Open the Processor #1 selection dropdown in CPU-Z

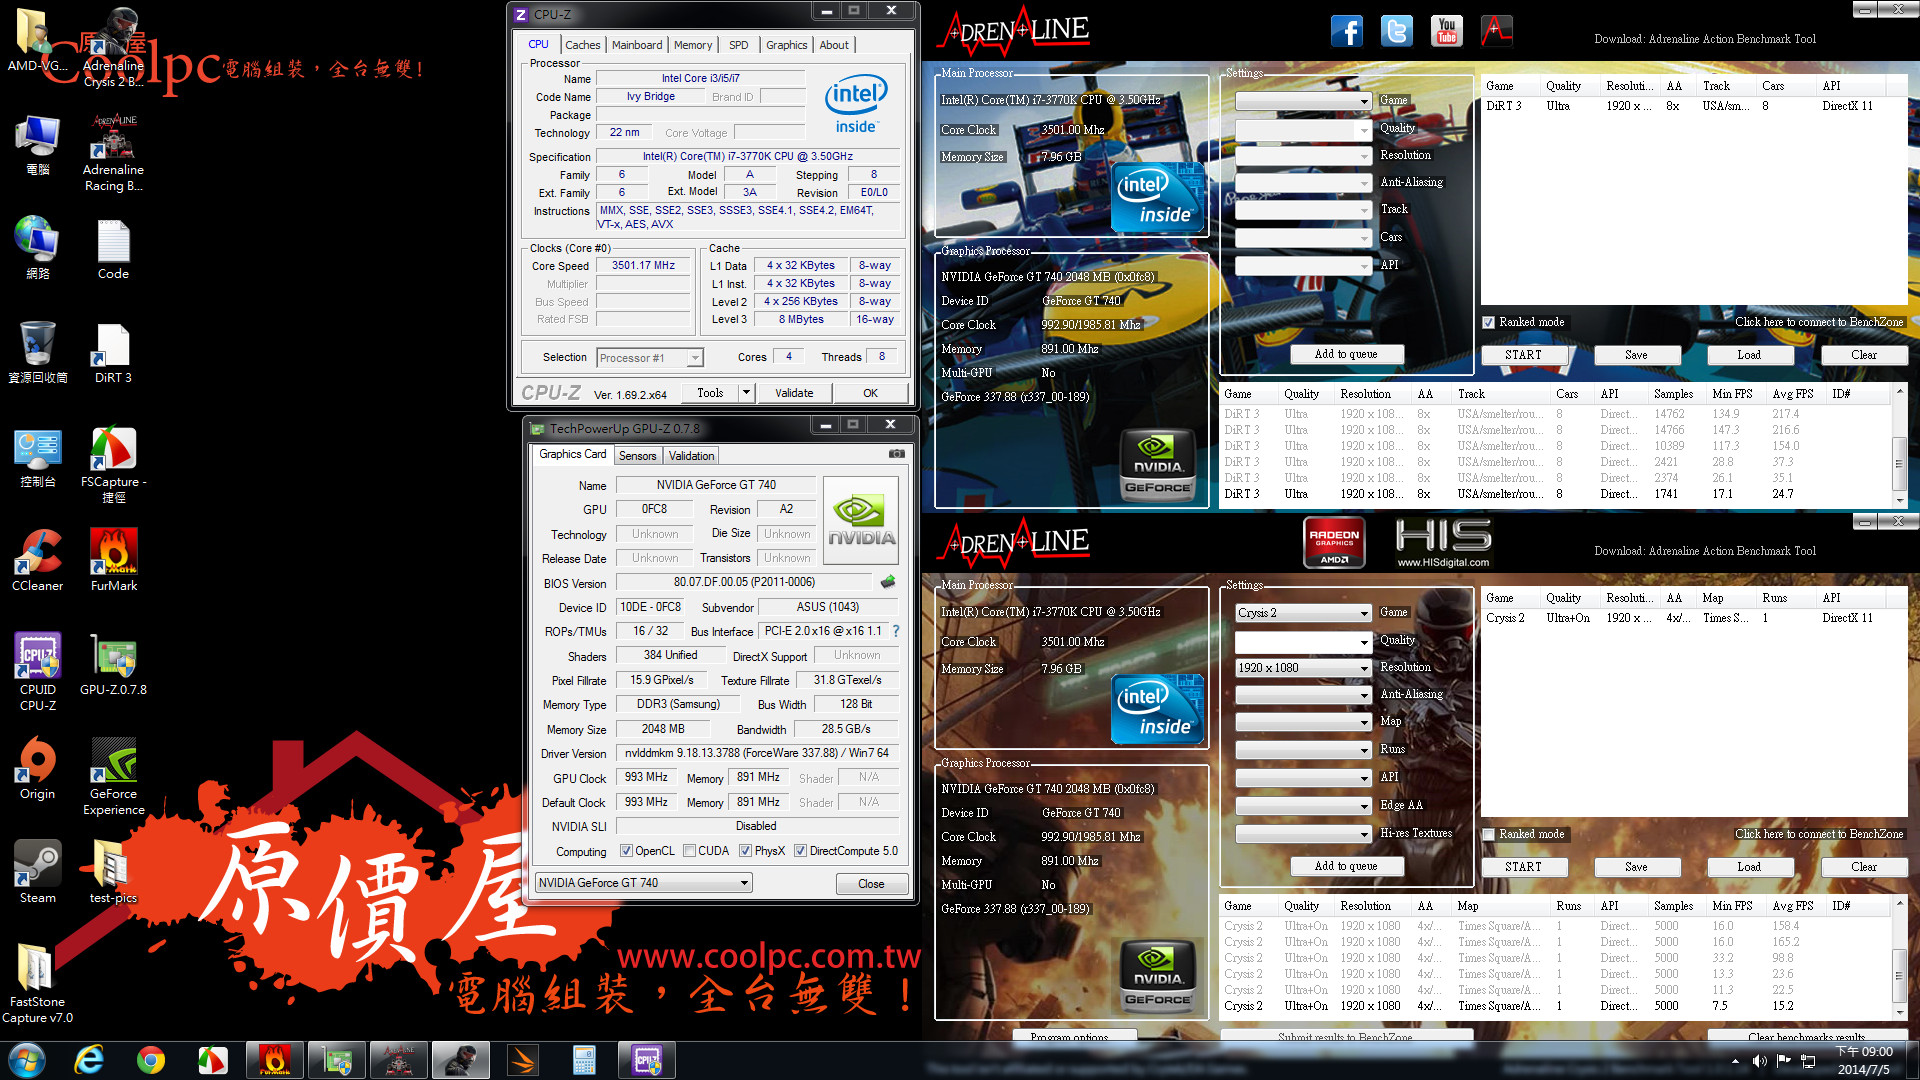click(x=651, y=358)
